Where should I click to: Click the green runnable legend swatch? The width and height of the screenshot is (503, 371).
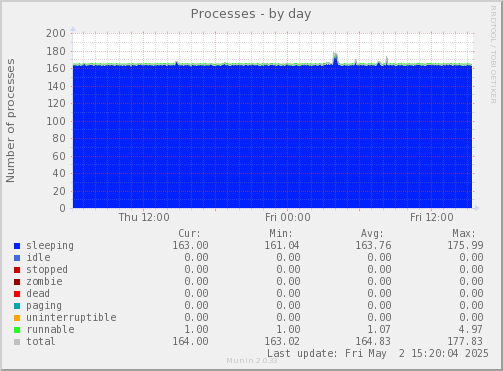coord(17,330)
